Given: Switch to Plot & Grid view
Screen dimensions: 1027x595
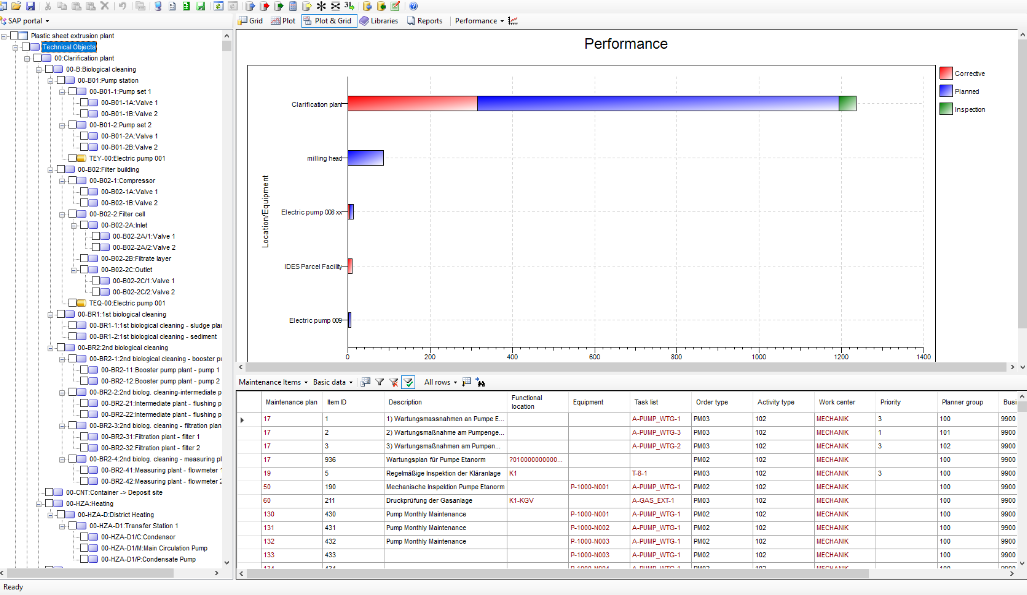Looking at the screenshot, I should pos(330,20).
